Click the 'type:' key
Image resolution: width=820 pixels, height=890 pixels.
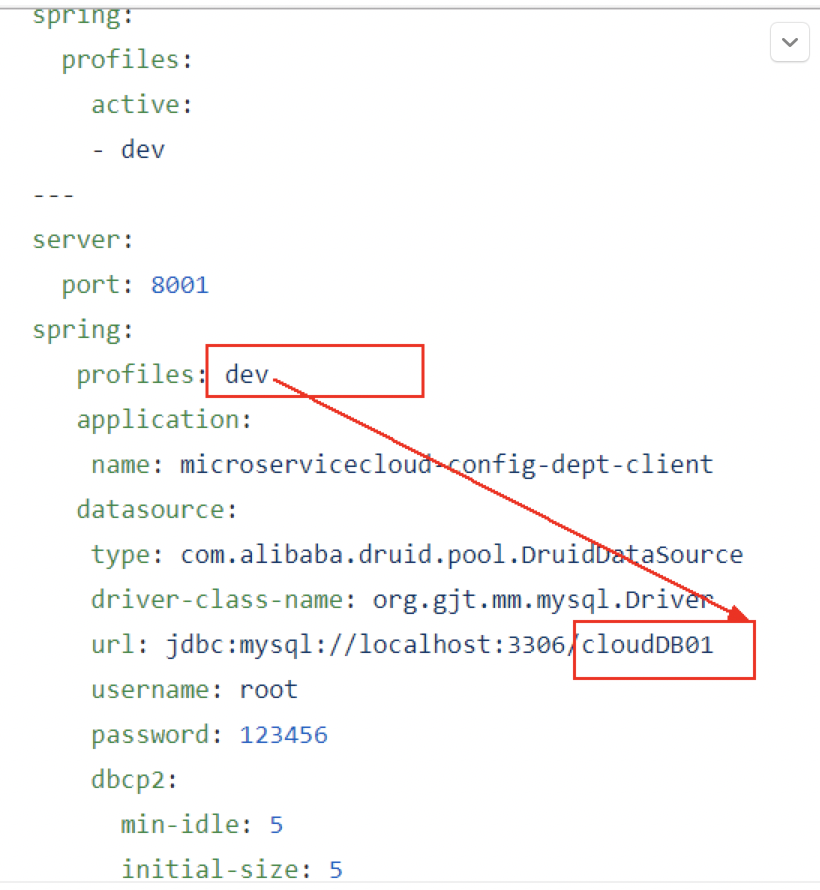pyautogui.click(x=127, y=555)
